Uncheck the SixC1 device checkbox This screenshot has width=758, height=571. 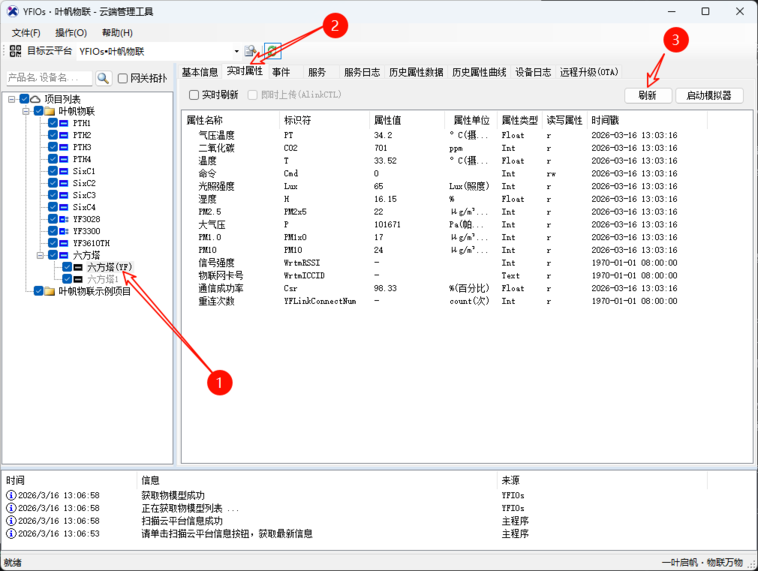pyautogui.click(x=53, y=171)
